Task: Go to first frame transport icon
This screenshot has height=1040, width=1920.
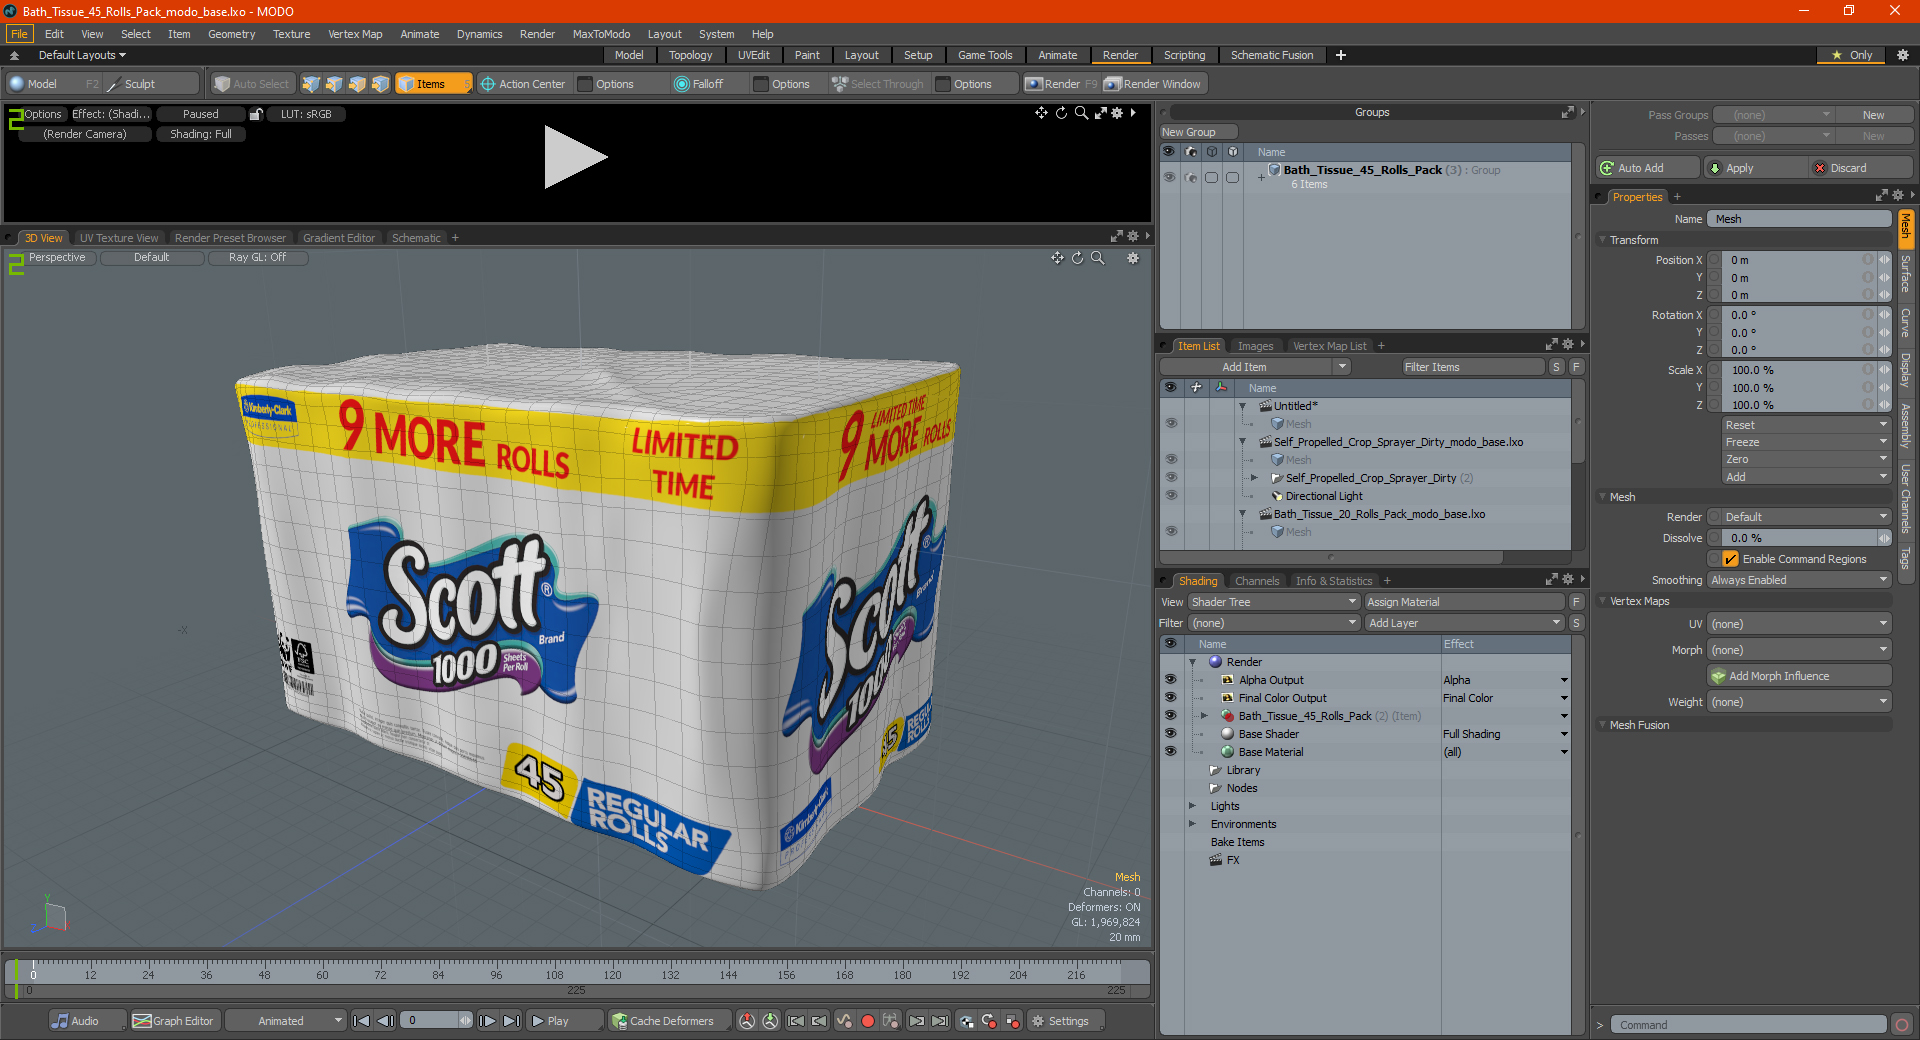Action: pyautogui.click(x=362, y=1021)
